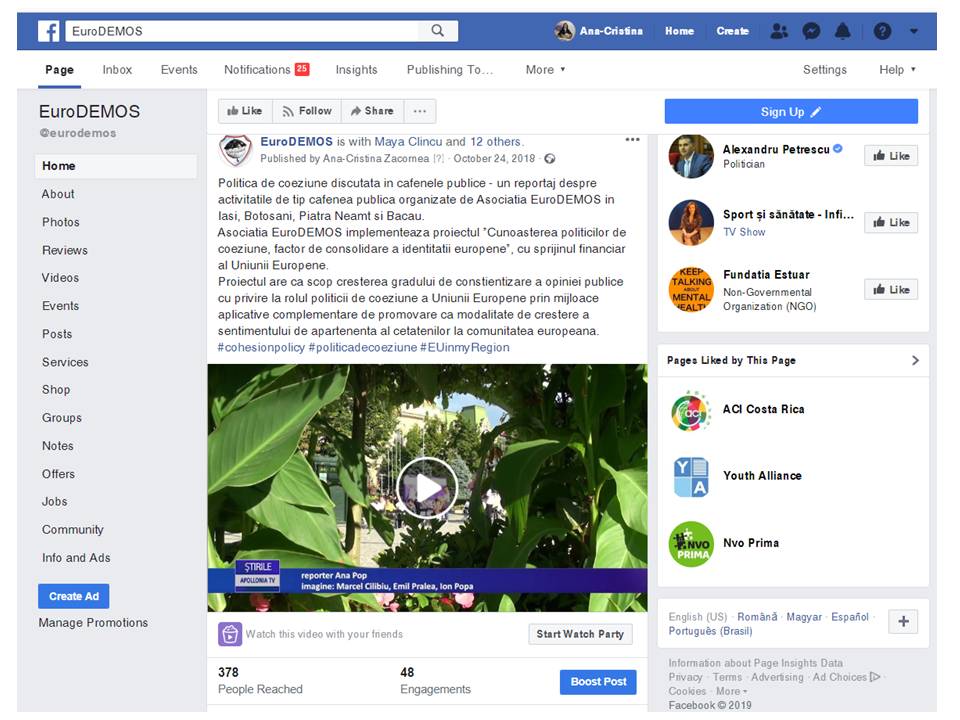Image resolution: width=960 pixels, height=720 pixels.
Task: Click the post public audience globe icon
Action: pos(550,159)
